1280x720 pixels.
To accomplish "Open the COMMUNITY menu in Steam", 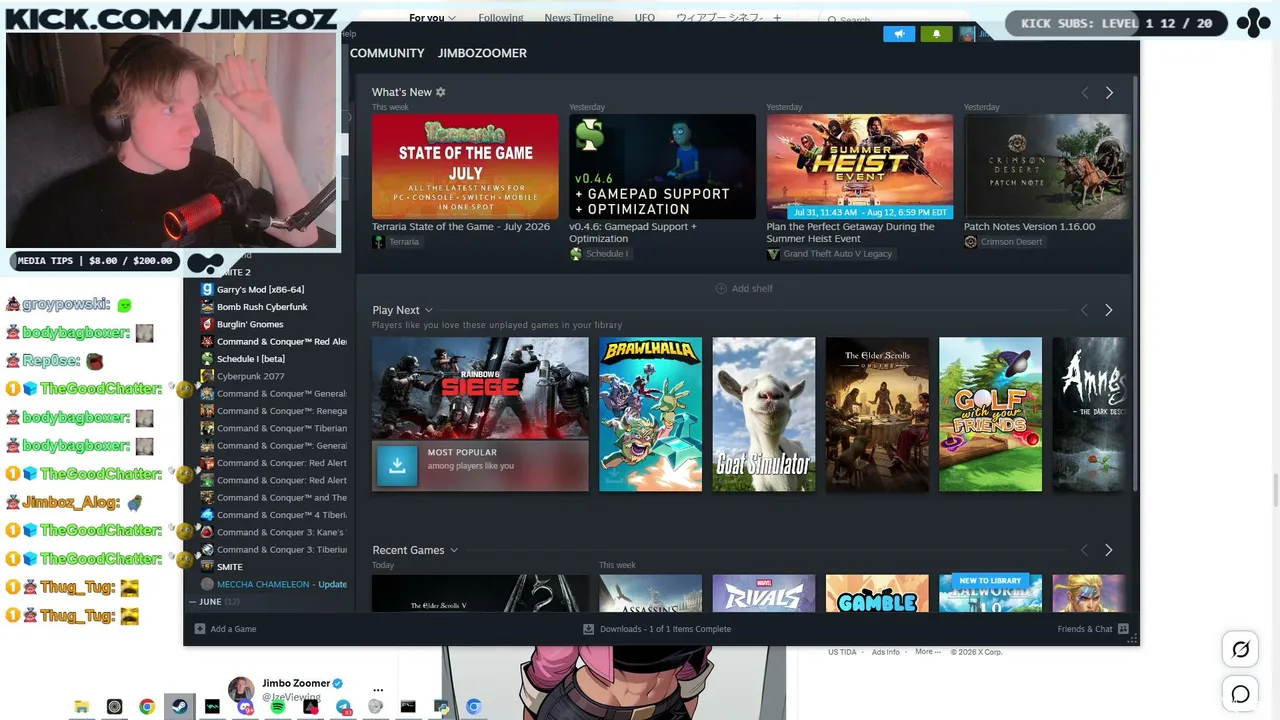I will click(x=387, y=53).
